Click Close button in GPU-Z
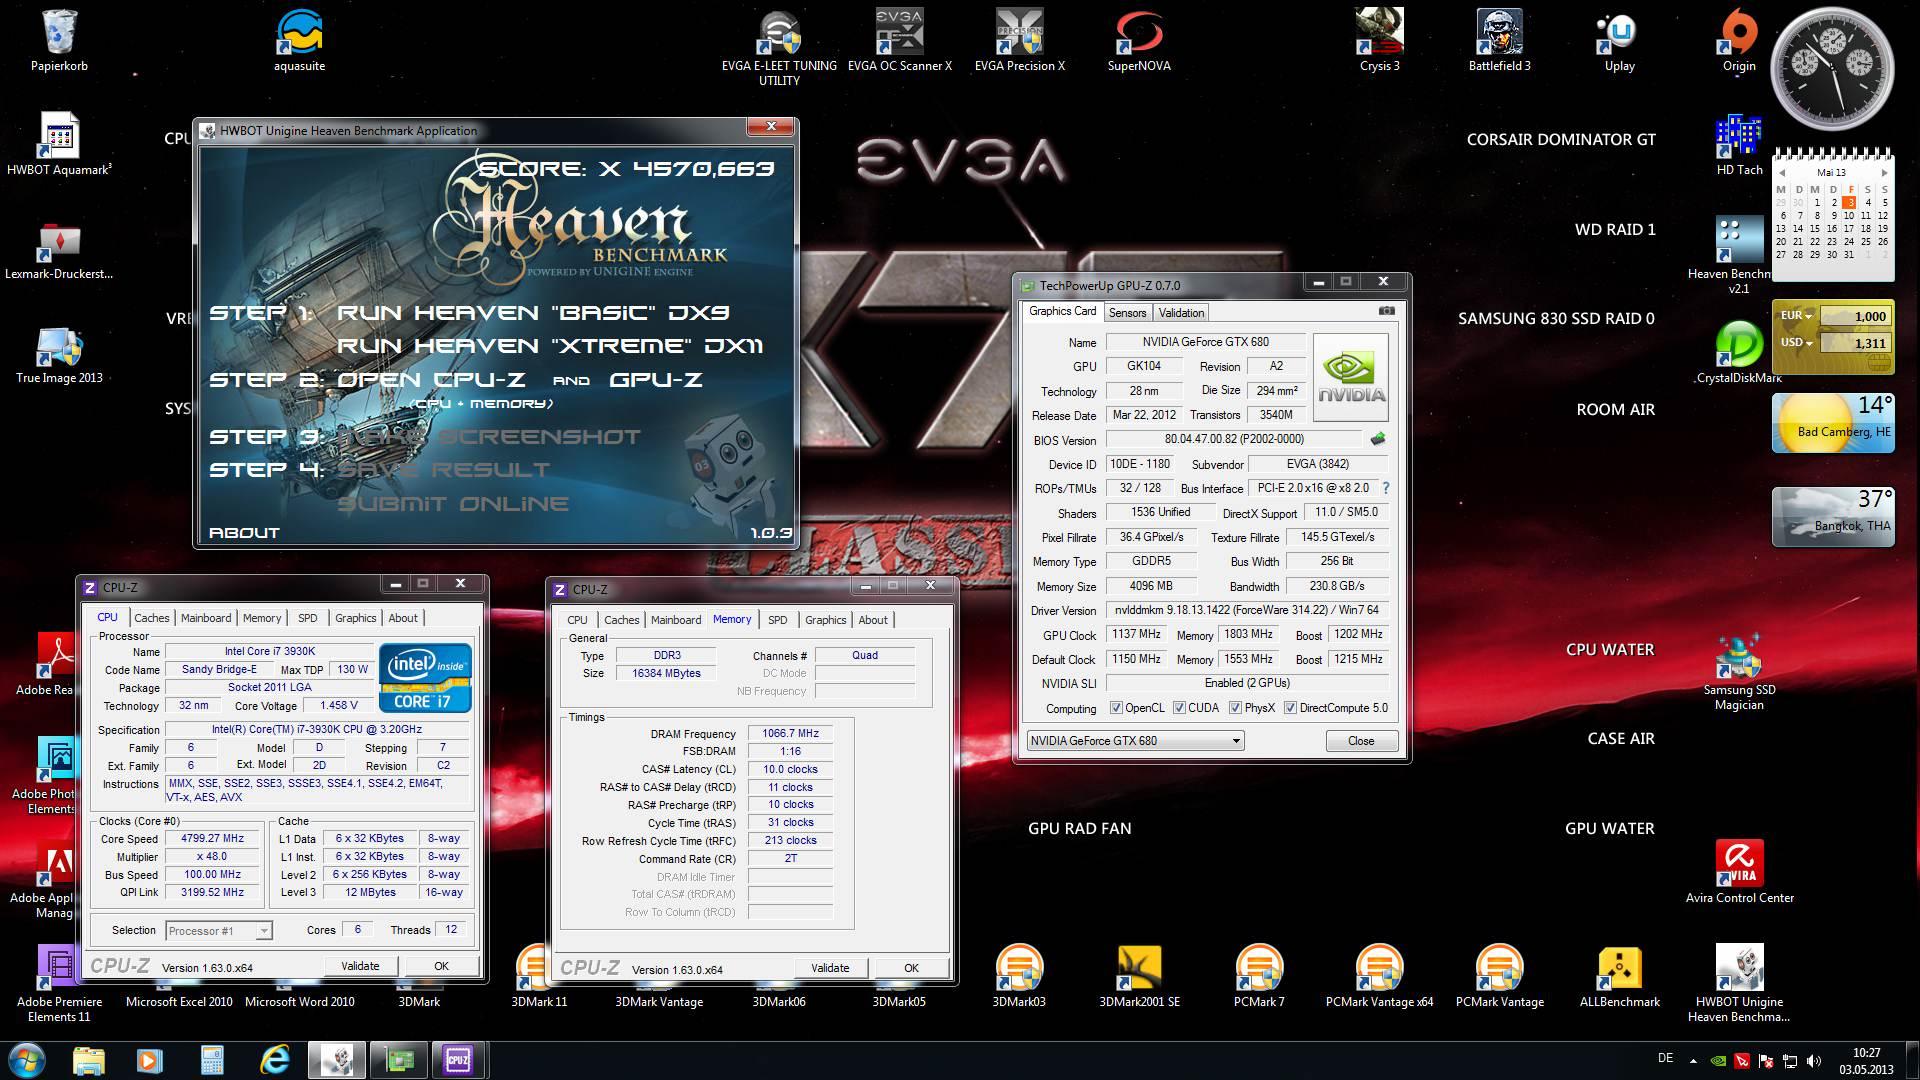Image resolution: width=1920 pixels, height=1080 pixels. point(1361,741)
